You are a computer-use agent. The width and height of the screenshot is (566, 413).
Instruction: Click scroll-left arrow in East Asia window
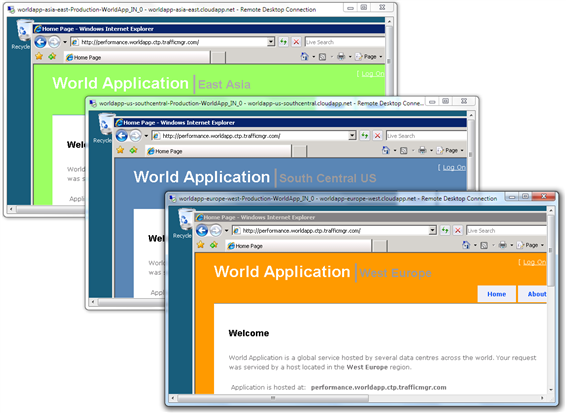(11, 209)
